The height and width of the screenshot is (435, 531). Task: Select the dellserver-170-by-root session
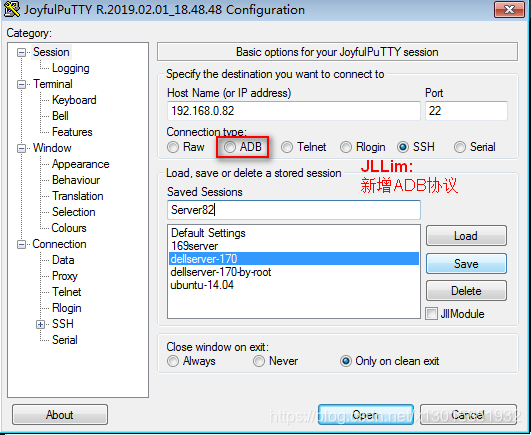tap(294, 272)
